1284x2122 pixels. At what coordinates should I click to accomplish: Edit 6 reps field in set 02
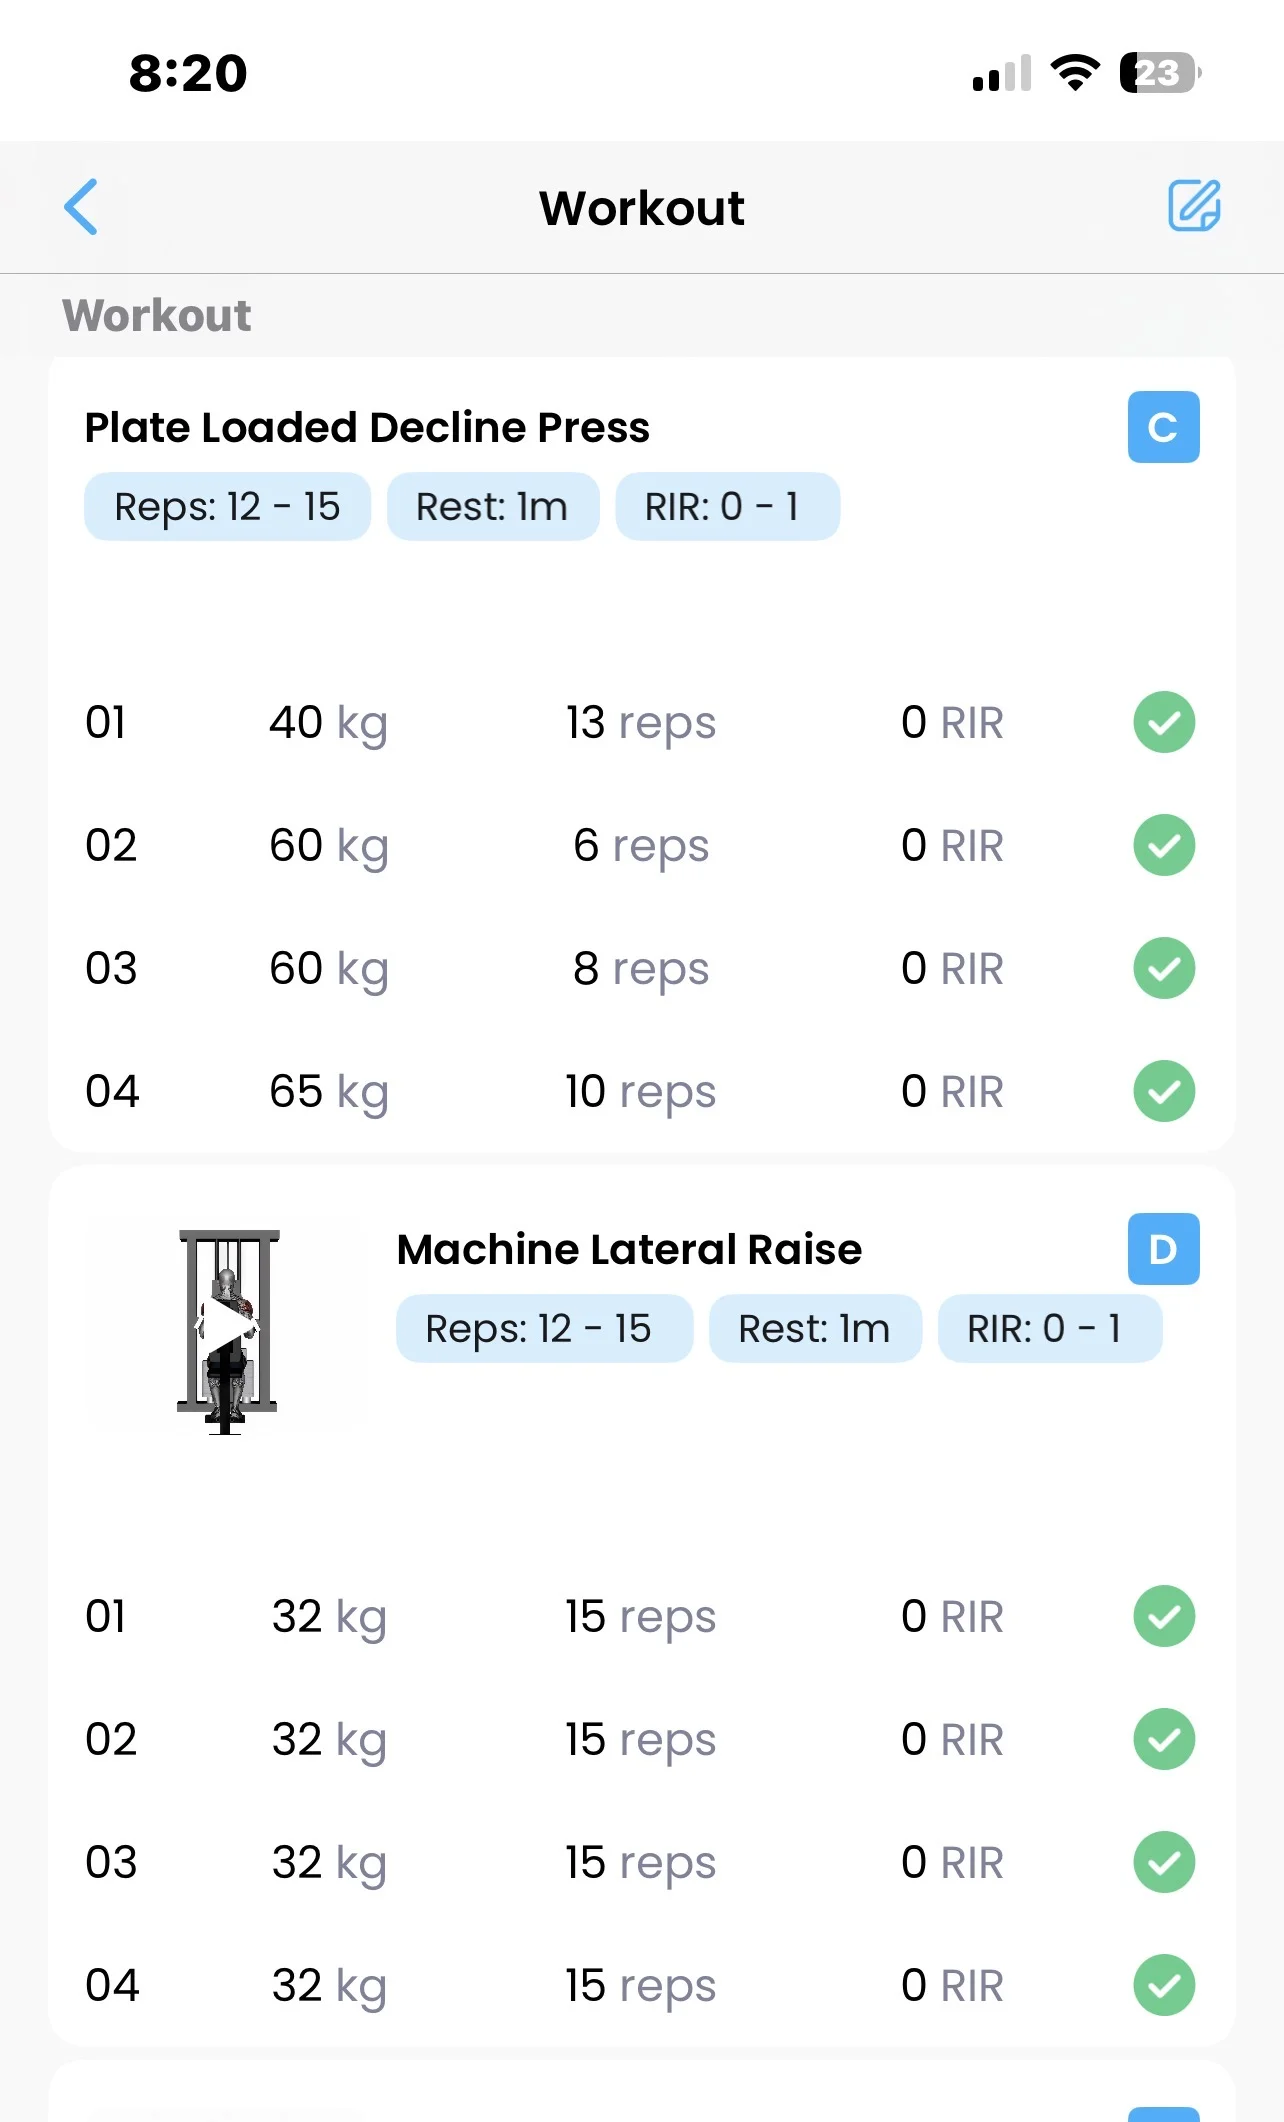click(x=641, y=846)
